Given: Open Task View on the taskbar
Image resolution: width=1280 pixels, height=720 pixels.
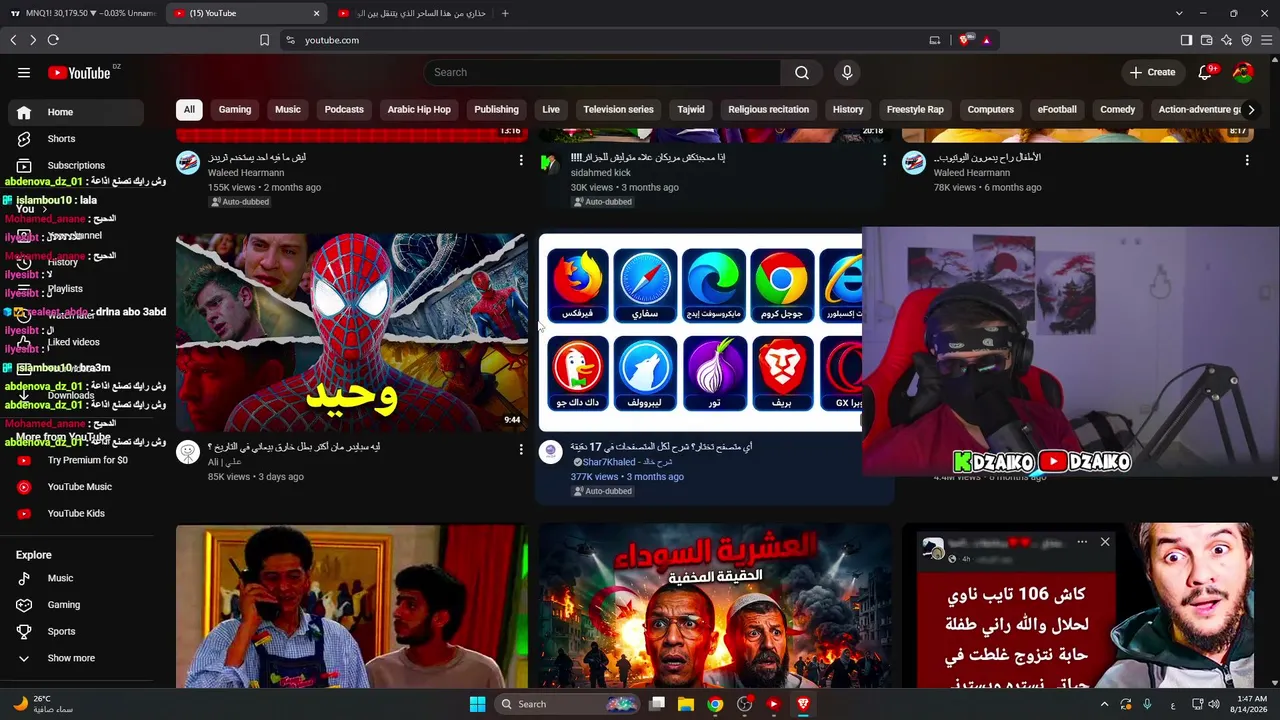Looking at the screenshot, I should 657,704.
